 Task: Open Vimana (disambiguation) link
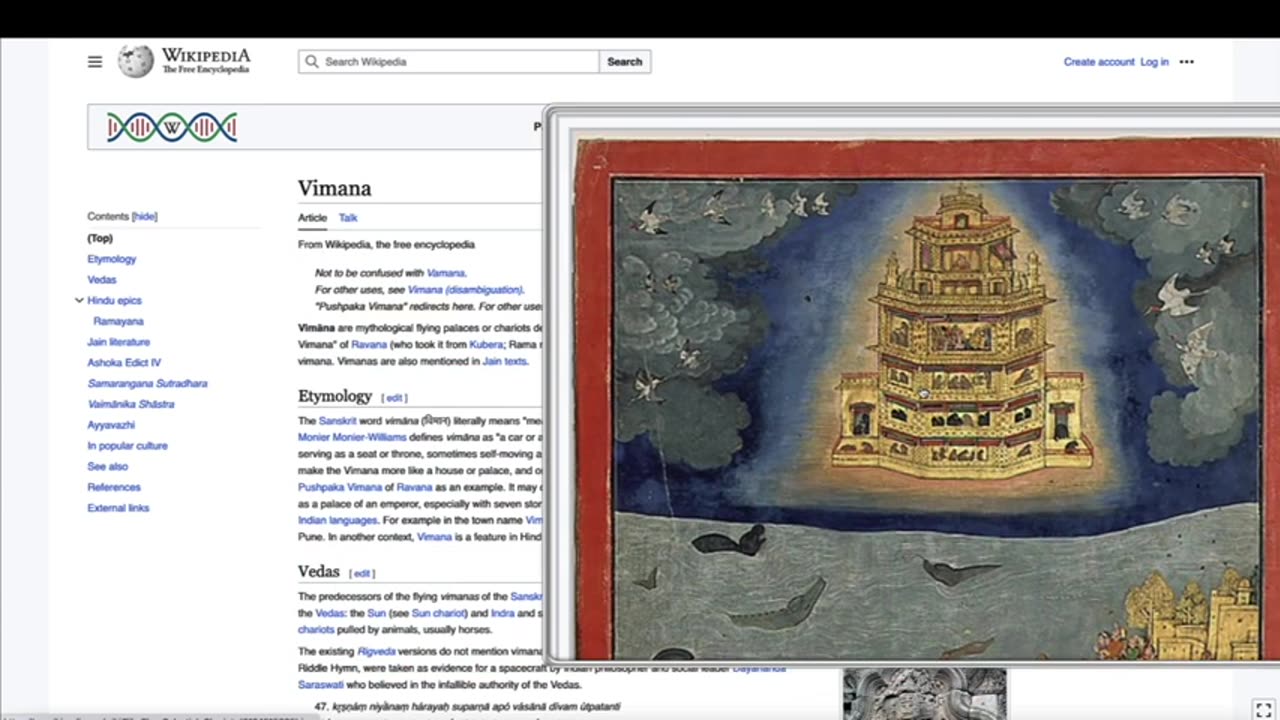[x=465, y=290]
